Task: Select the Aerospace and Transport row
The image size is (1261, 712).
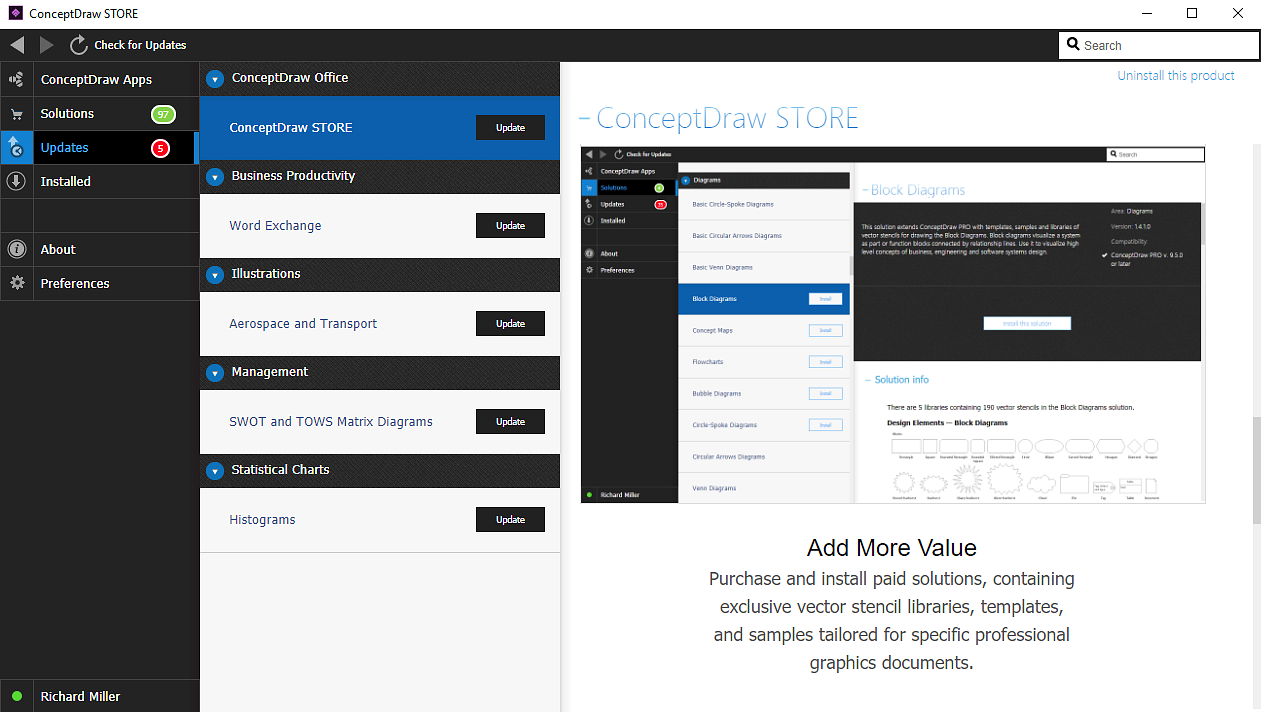Action: click(x=380, y=324)
